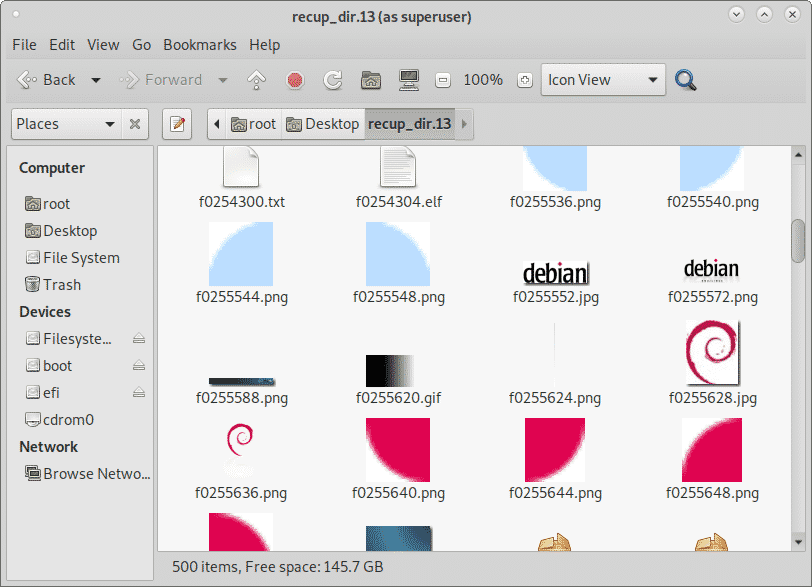Open search with the magnifying glass icon

(x=686, y=80)
